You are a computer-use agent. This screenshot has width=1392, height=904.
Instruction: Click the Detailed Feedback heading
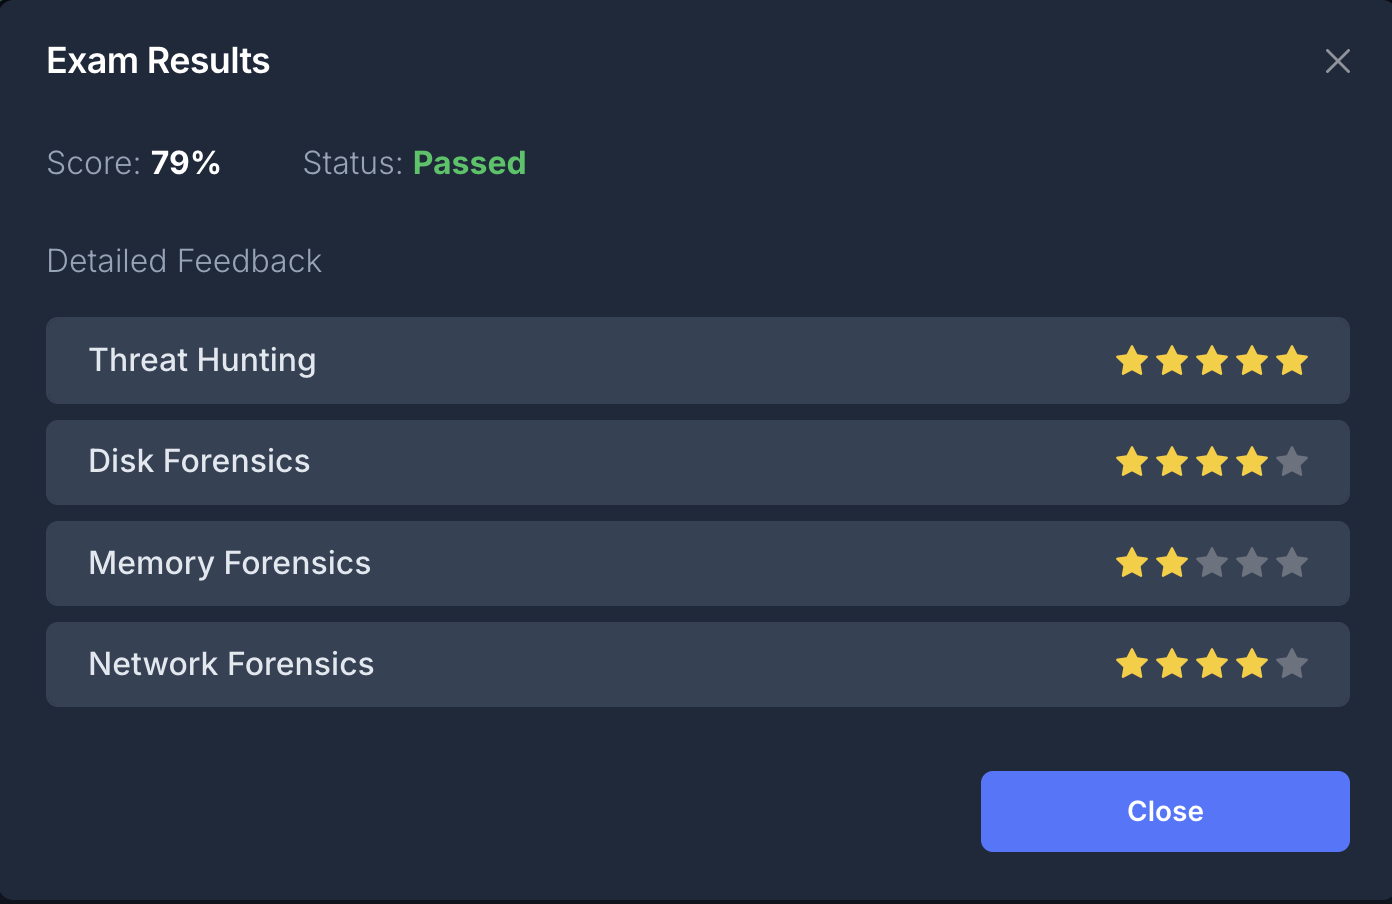pyautogui.click(x=184, y=261)
